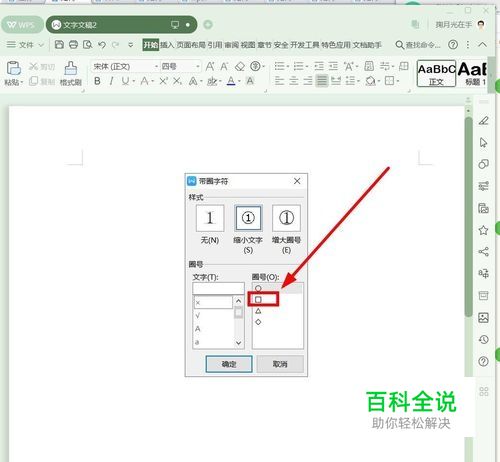Choose the diamond enclosure in 圈号 list
The image size is (500, 462).
pos(258,322)
